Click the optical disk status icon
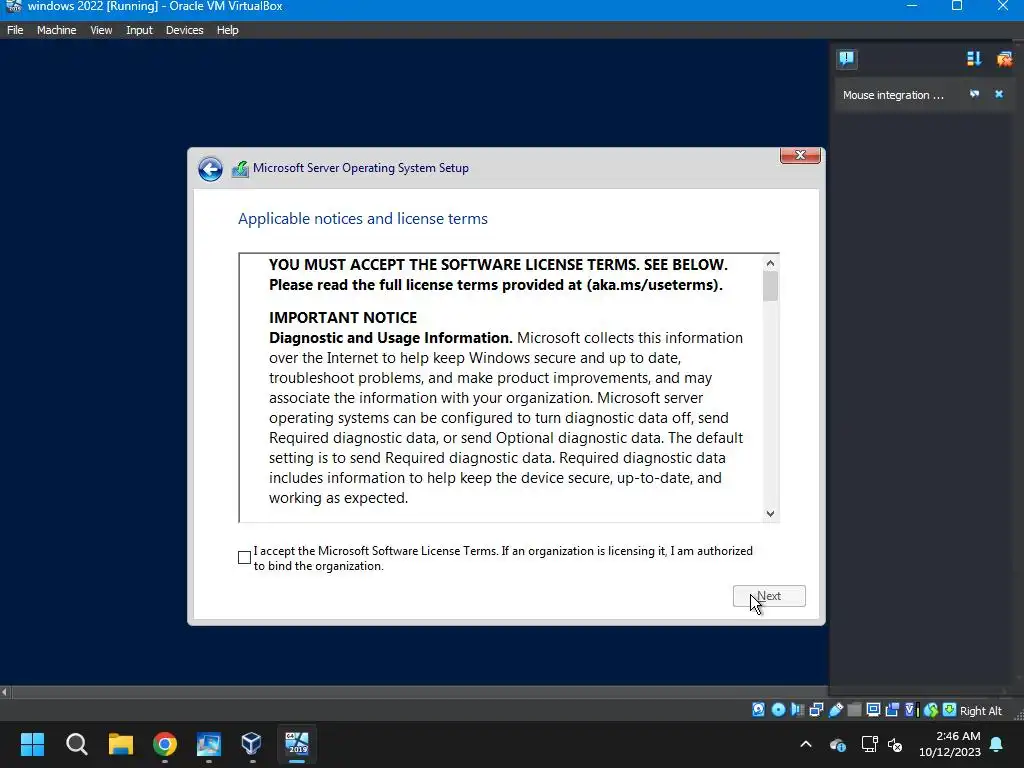Image resolution: width=1024 pixels, height=768 pixels. 778,710
